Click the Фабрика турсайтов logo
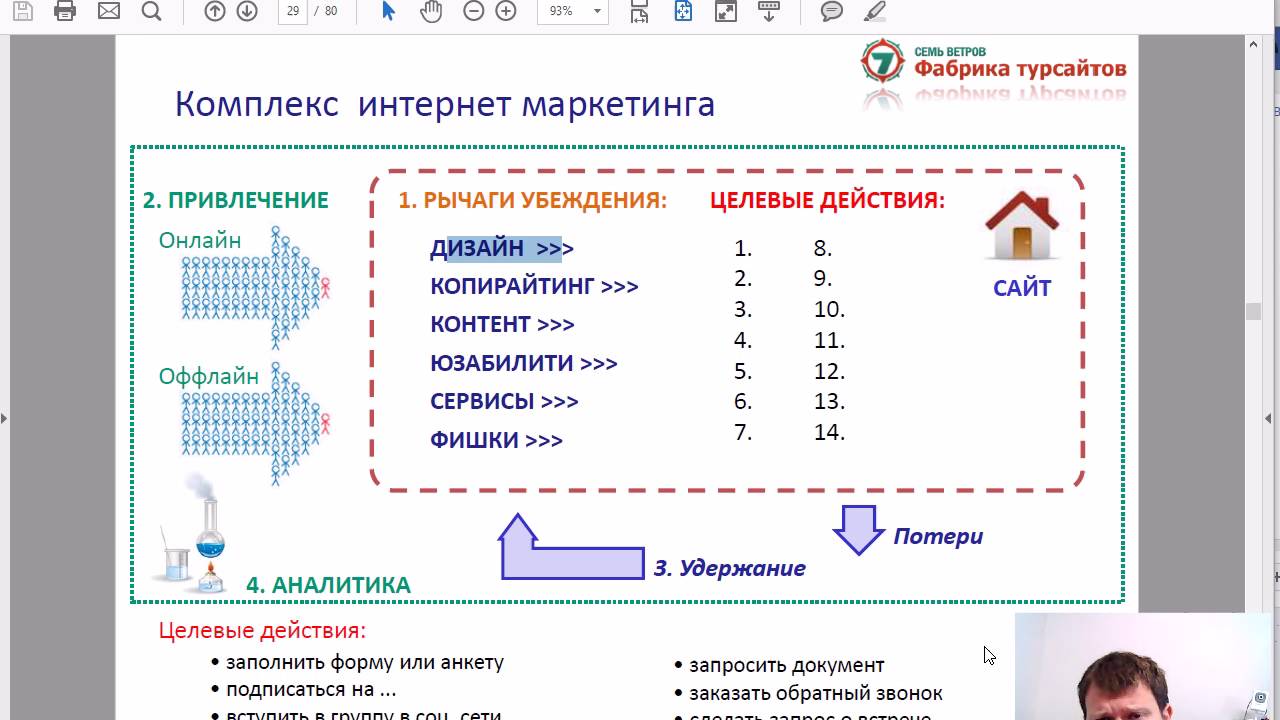The height and width of the screenshot is (720, 1280). (x=994, y=63)
